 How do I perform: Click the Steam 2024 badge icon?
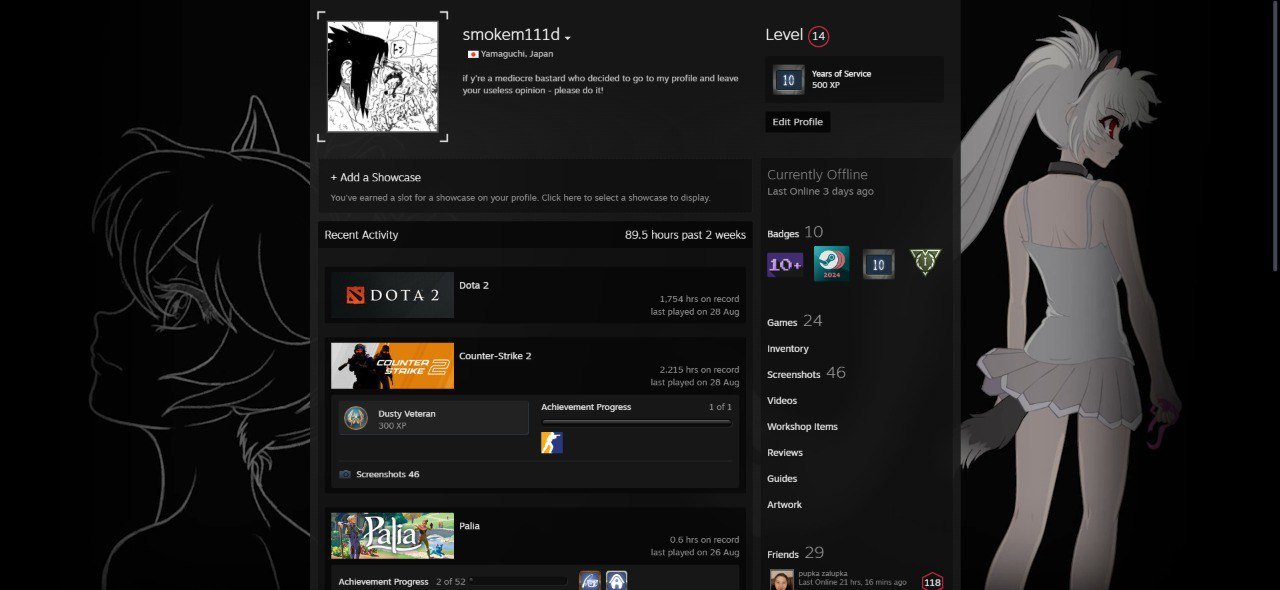tap(831, 264)
